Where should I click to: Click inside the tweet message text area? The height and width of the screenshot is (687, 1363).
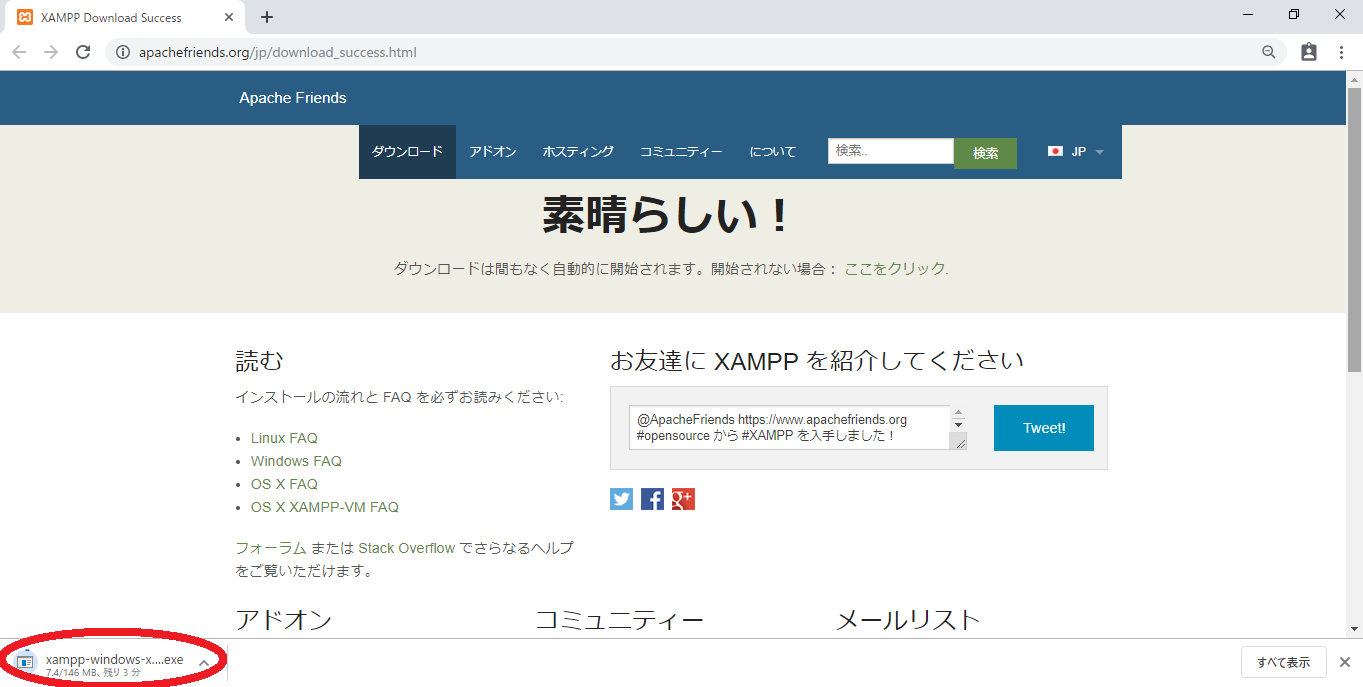tap(790, 428)
